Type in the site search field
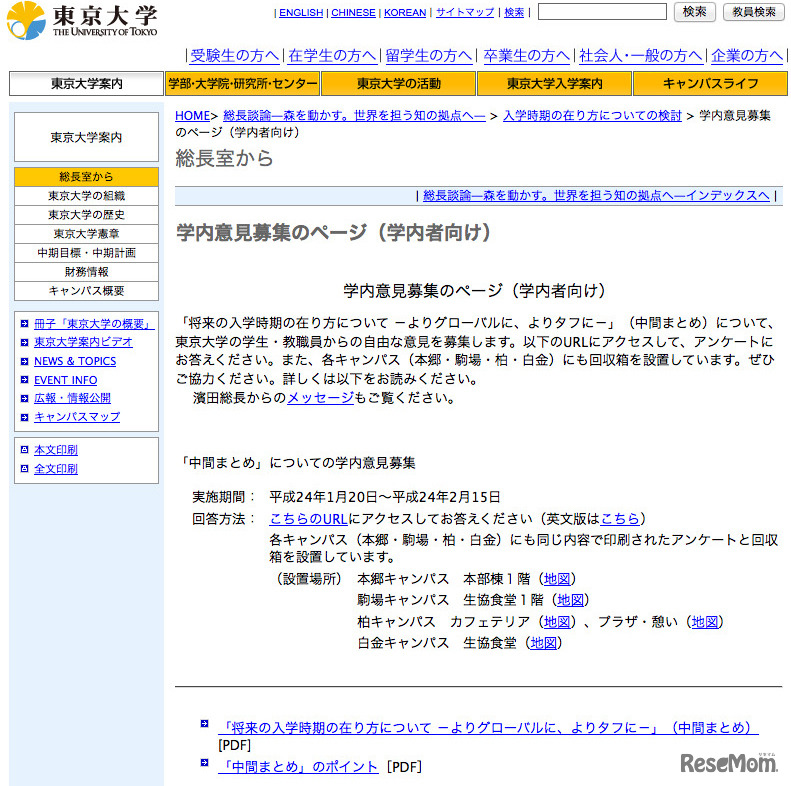Viewport: 791px width, 786px height. click(x=602, y=12)
